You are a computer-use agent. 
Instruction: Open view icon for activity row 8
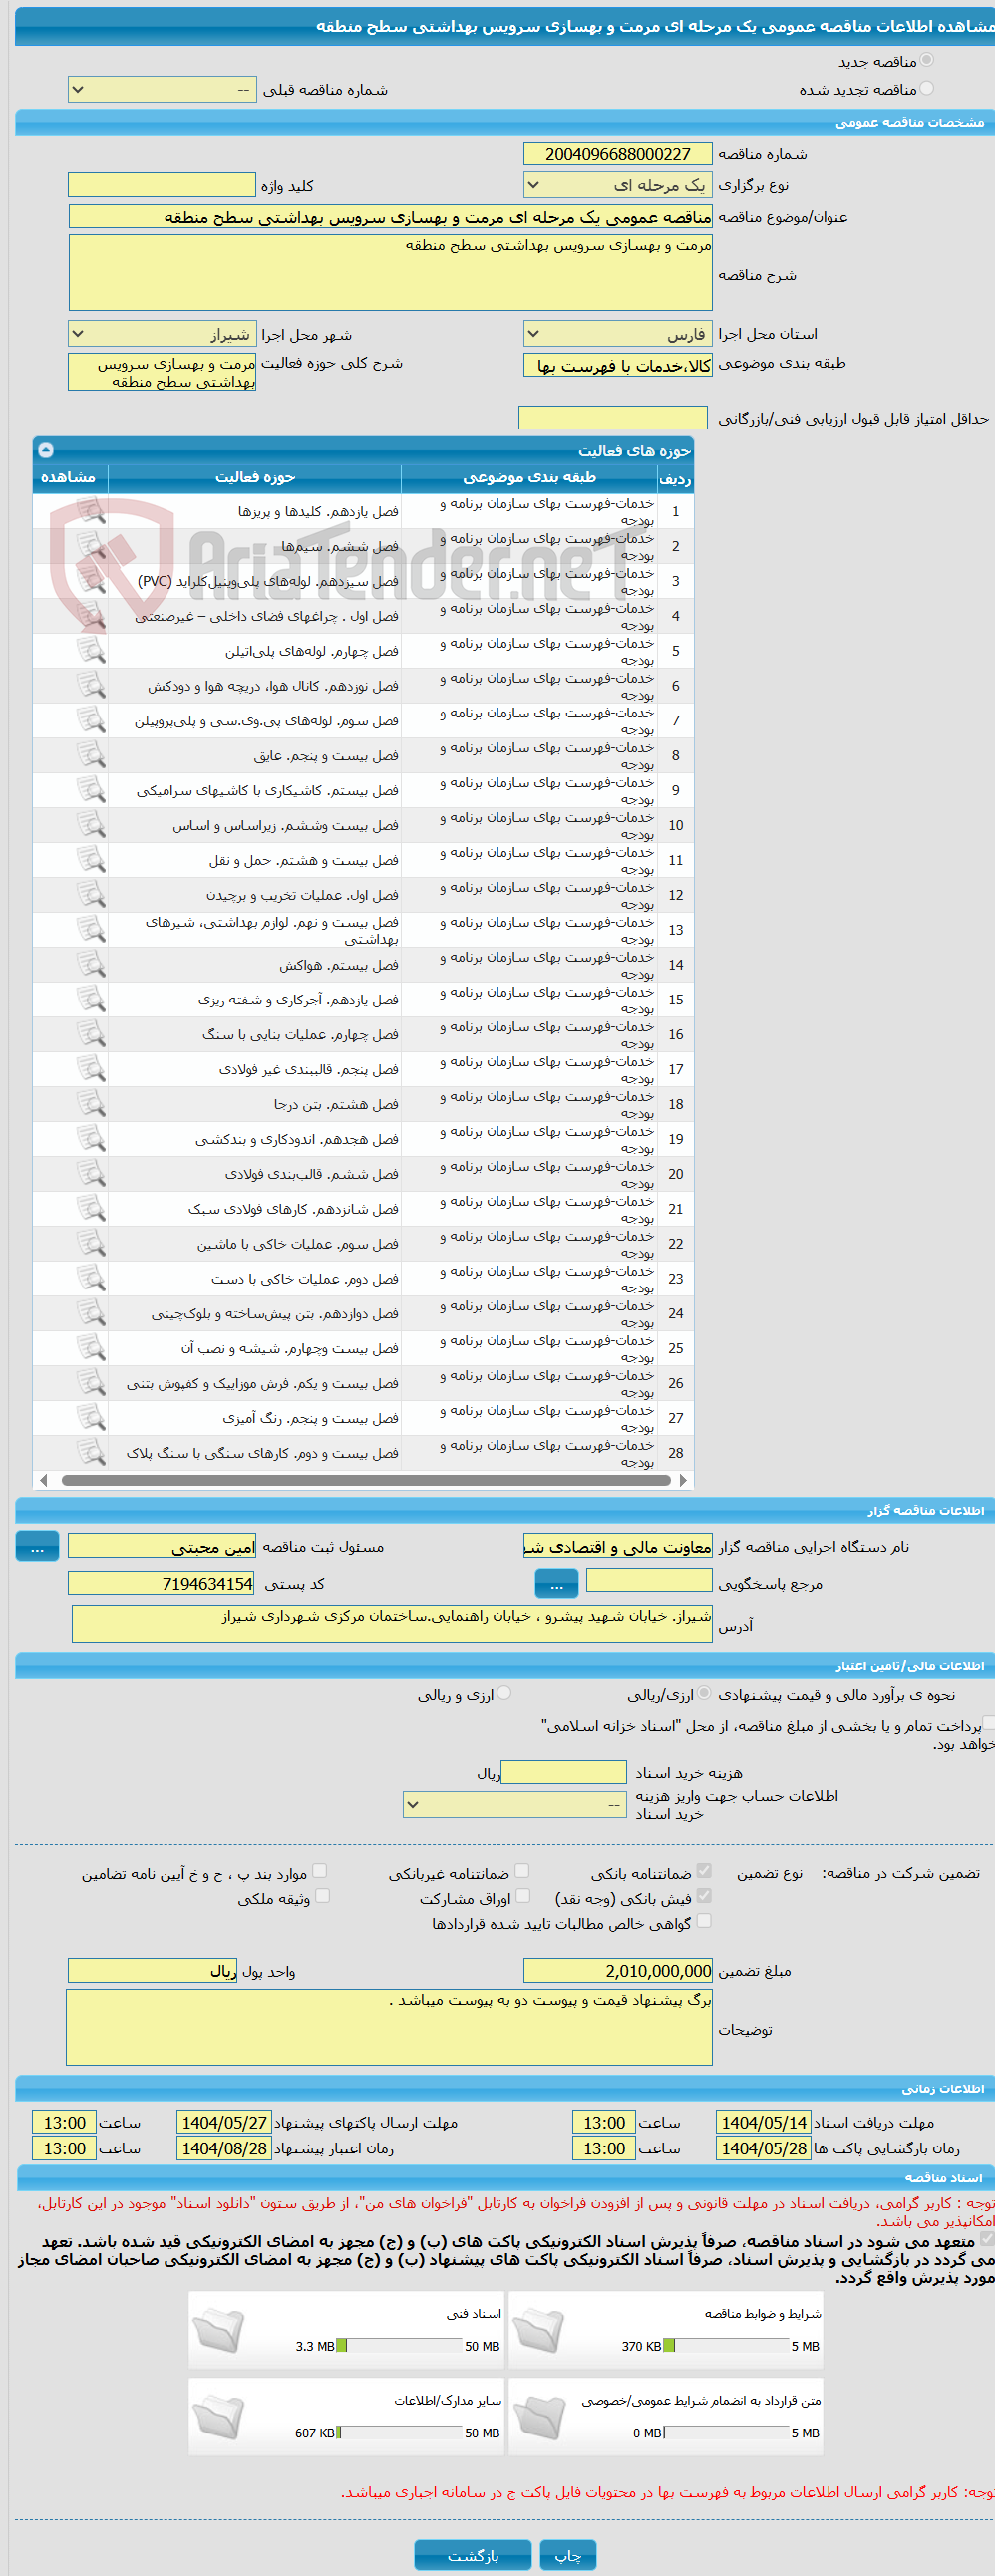[x=91, y=756]
